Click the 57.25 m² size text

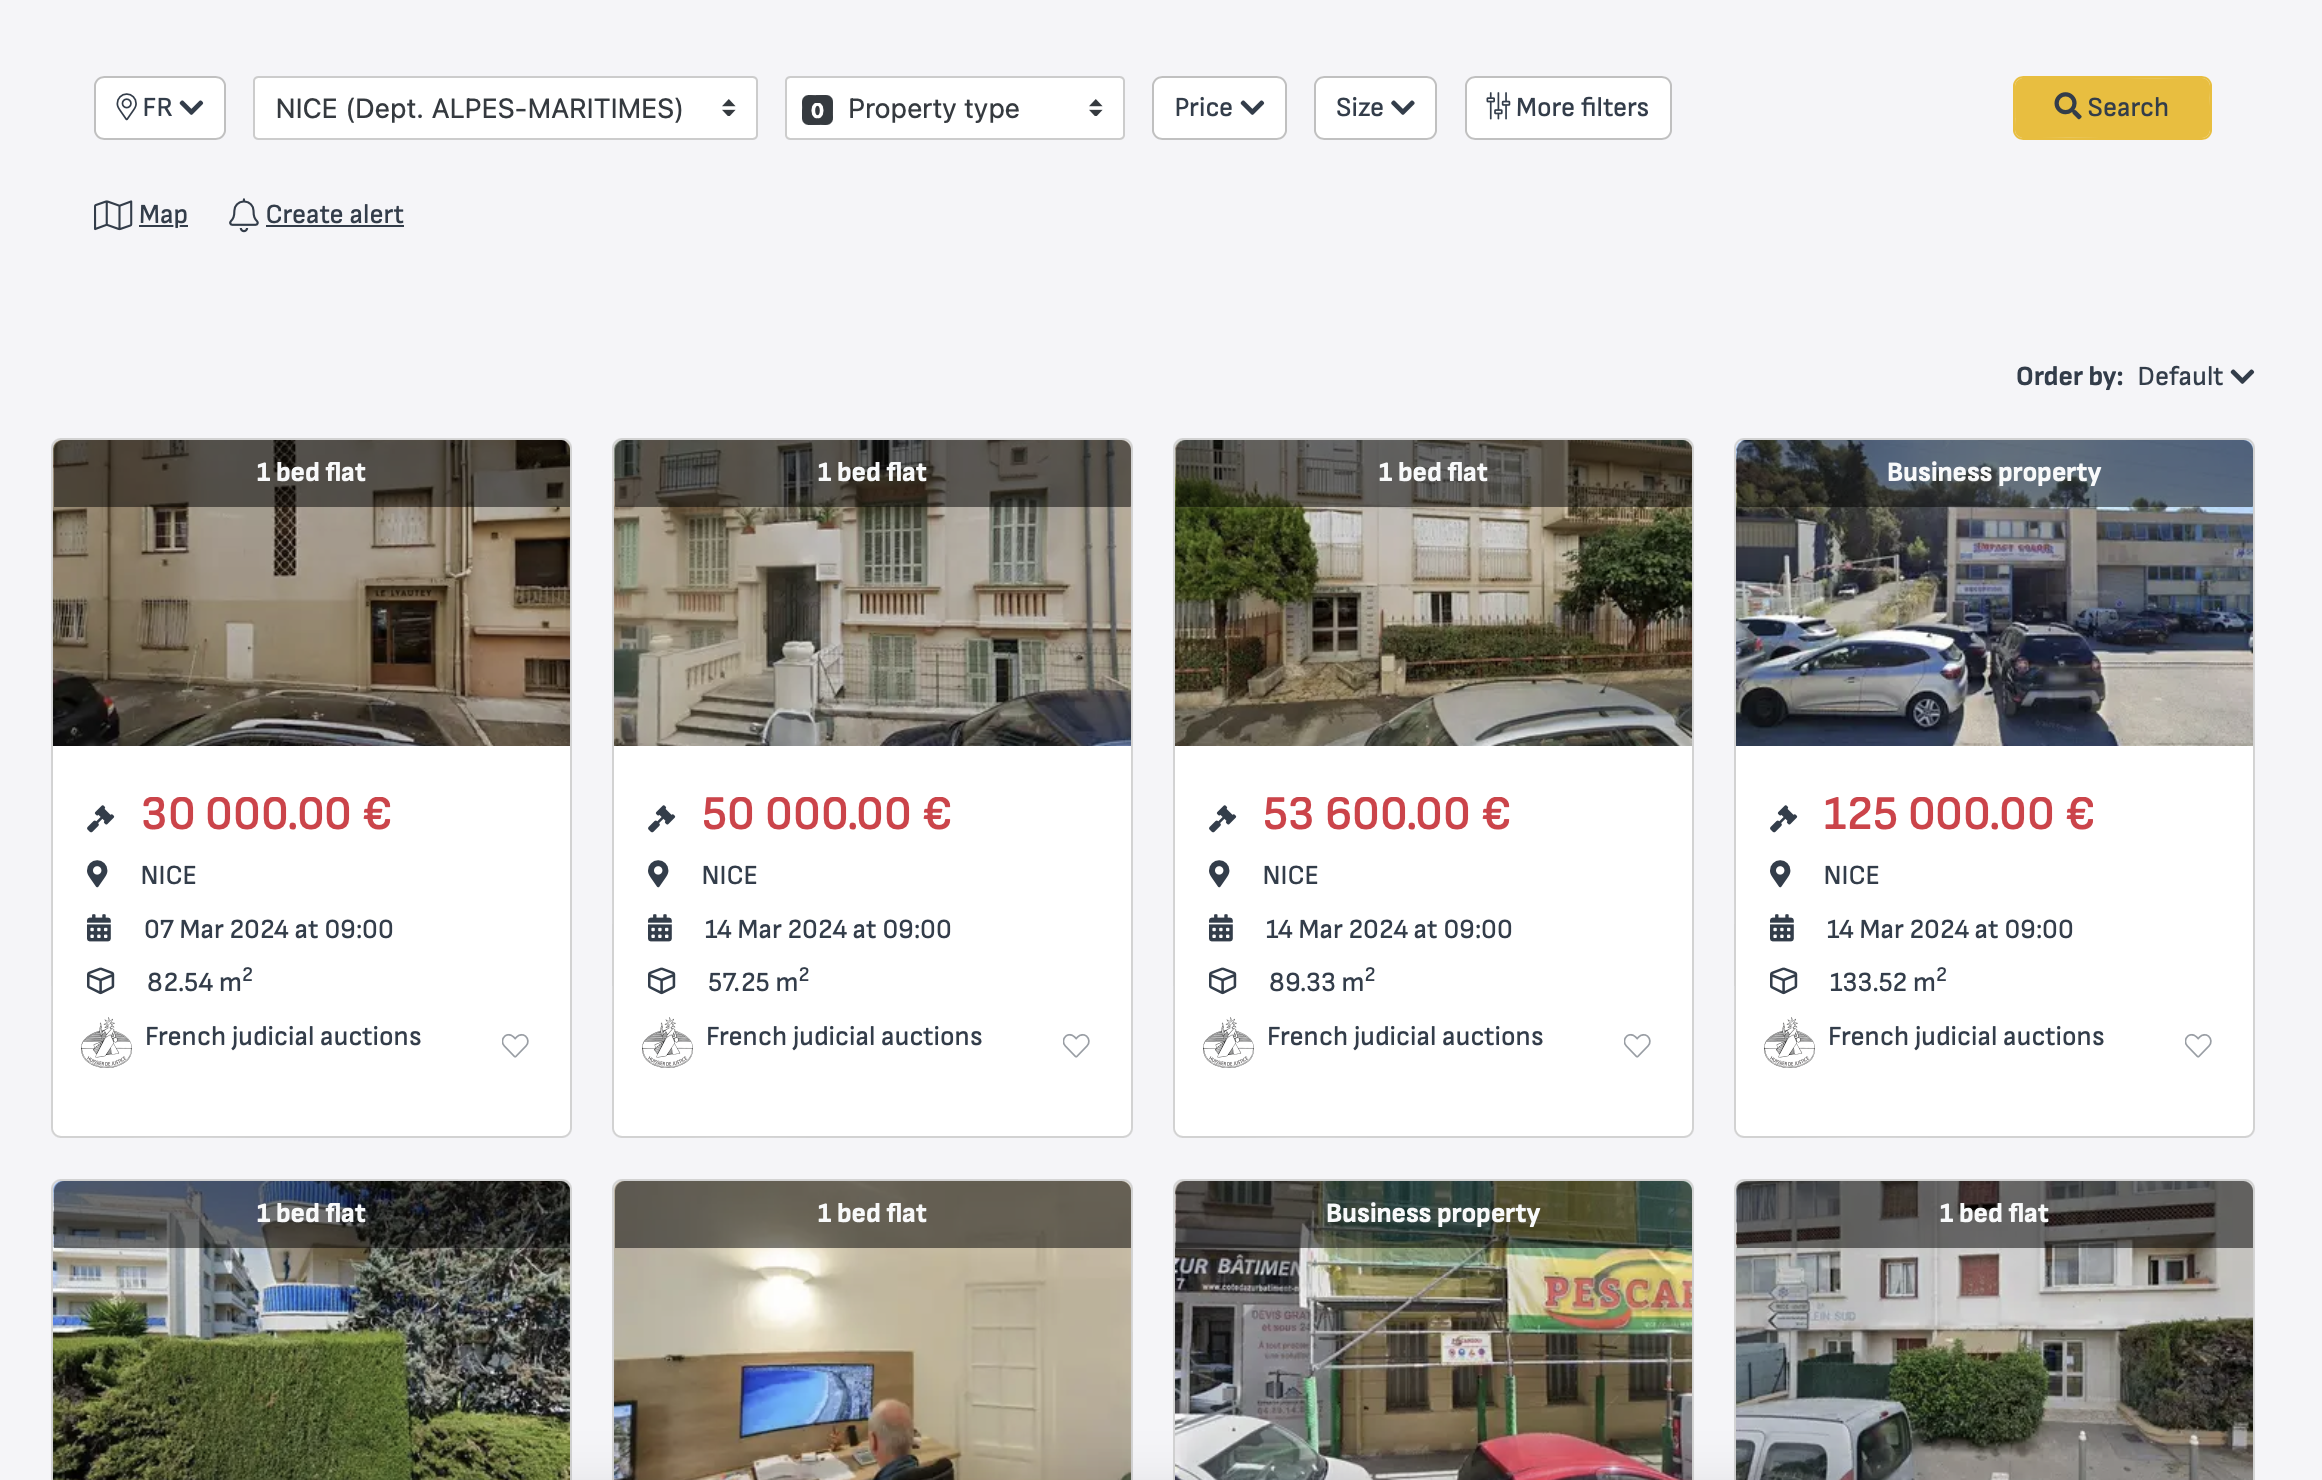pyautogui.click(x=758, y=980)
